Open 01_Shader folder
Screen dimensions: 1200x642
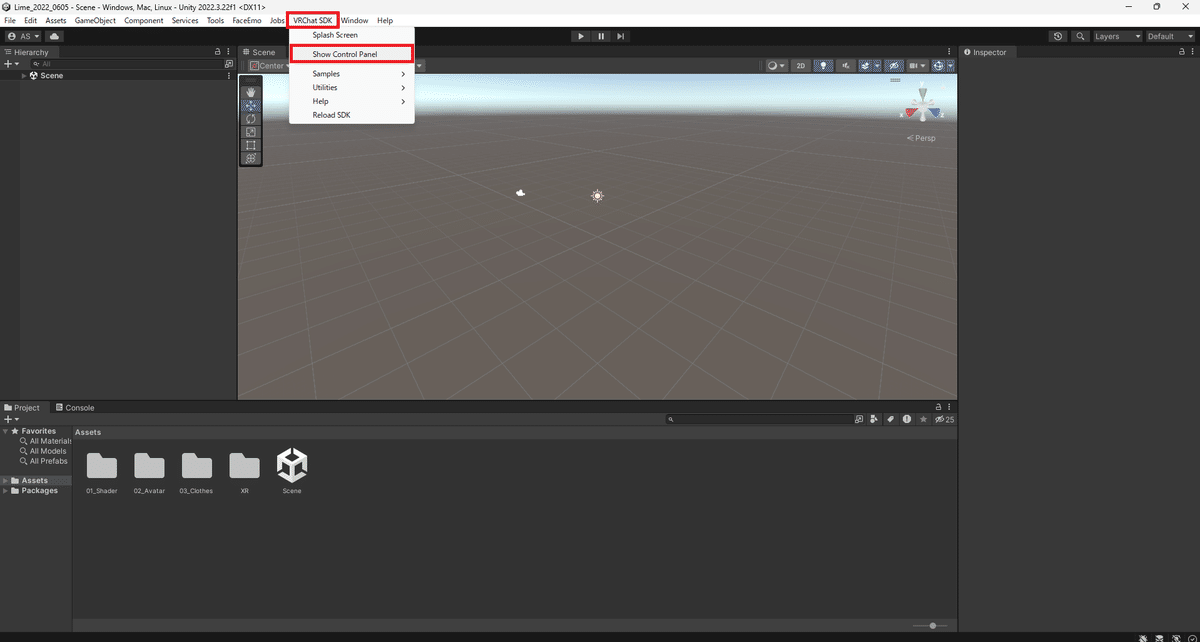click(102, 472)
